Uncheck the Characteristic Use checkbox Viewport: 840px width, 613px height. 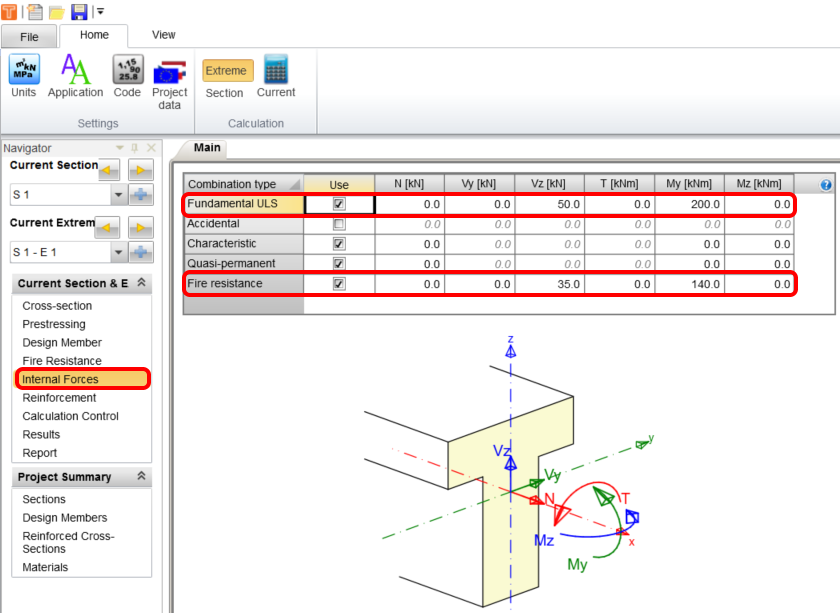point(339,244)
